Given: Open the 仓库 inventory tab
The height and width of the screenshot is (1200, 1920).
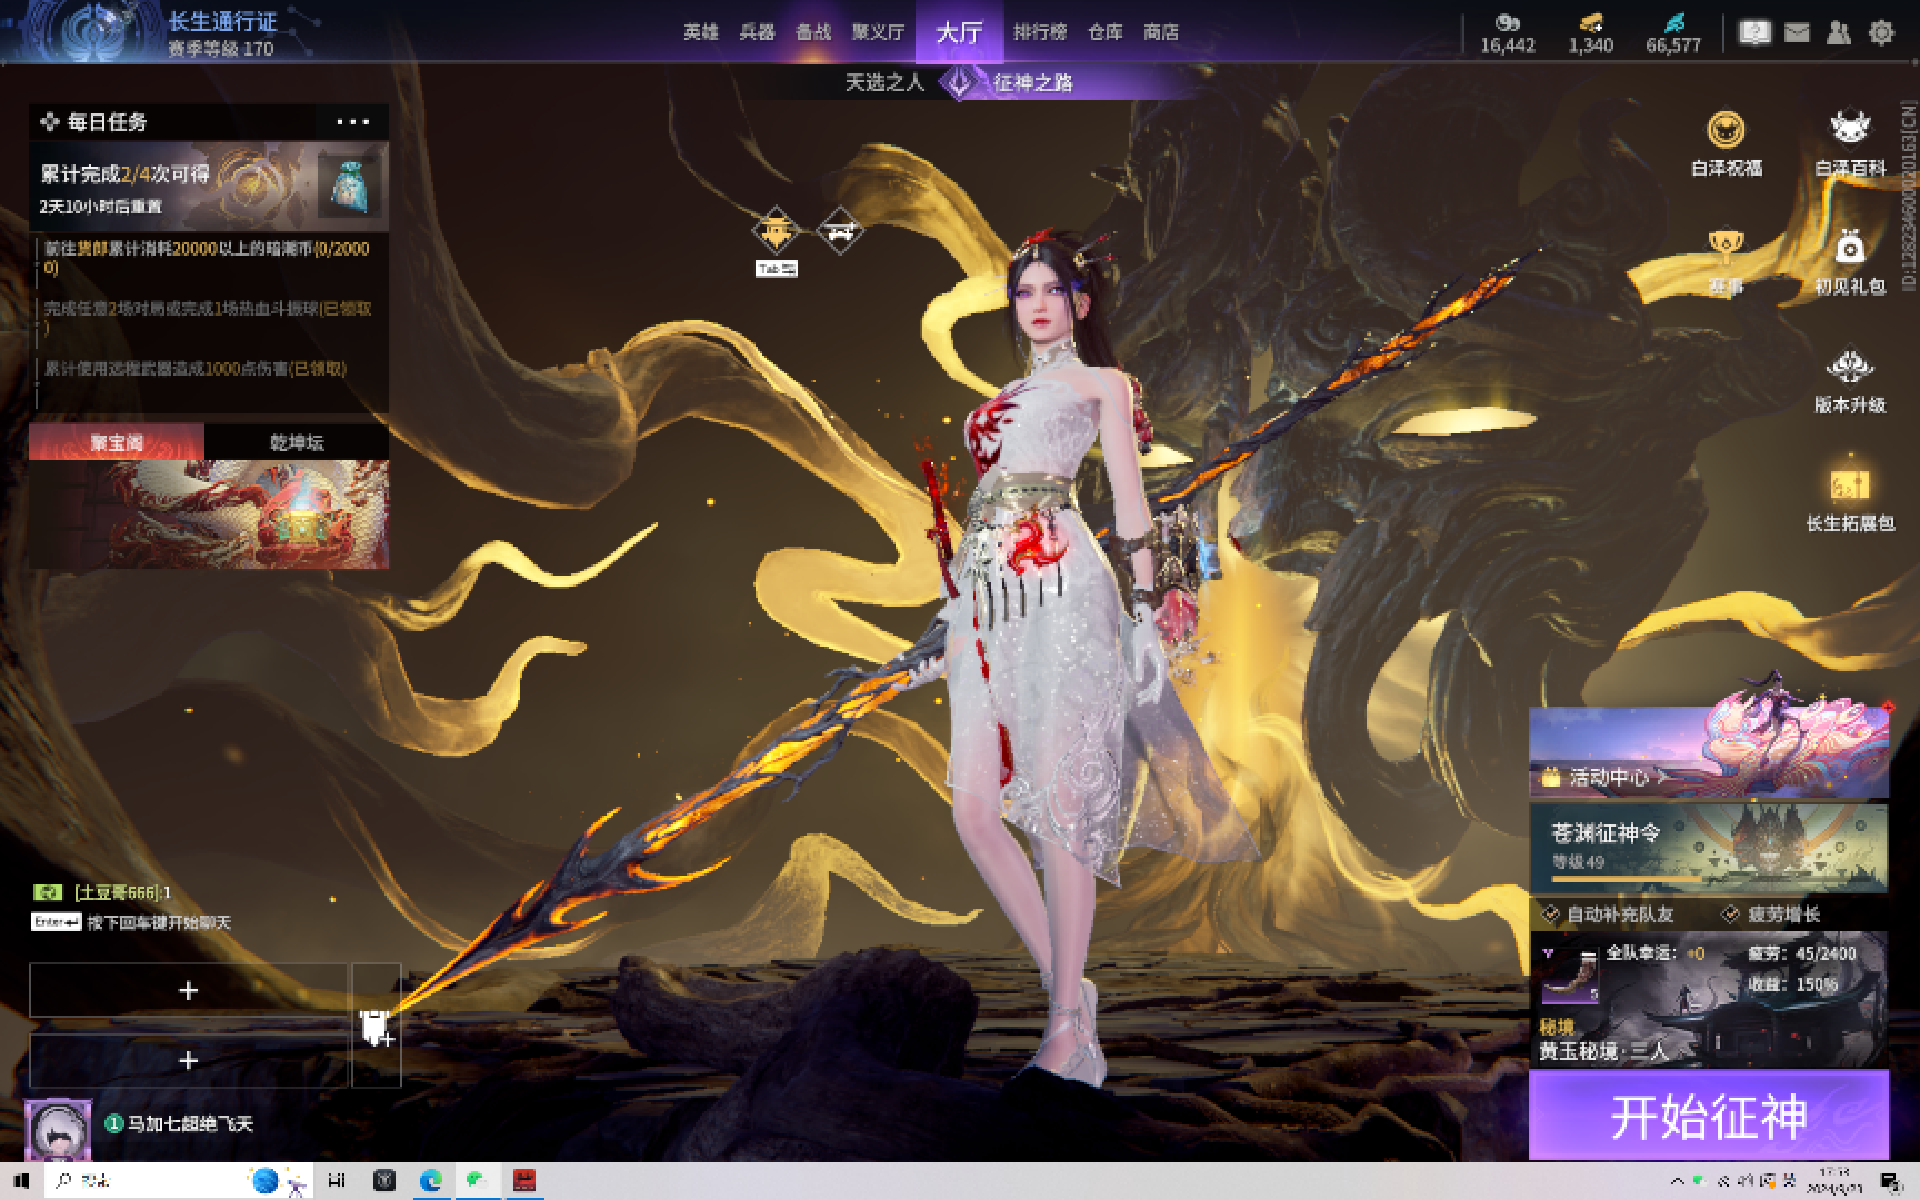Looking at the screenshot, I should click(1105, 32).
